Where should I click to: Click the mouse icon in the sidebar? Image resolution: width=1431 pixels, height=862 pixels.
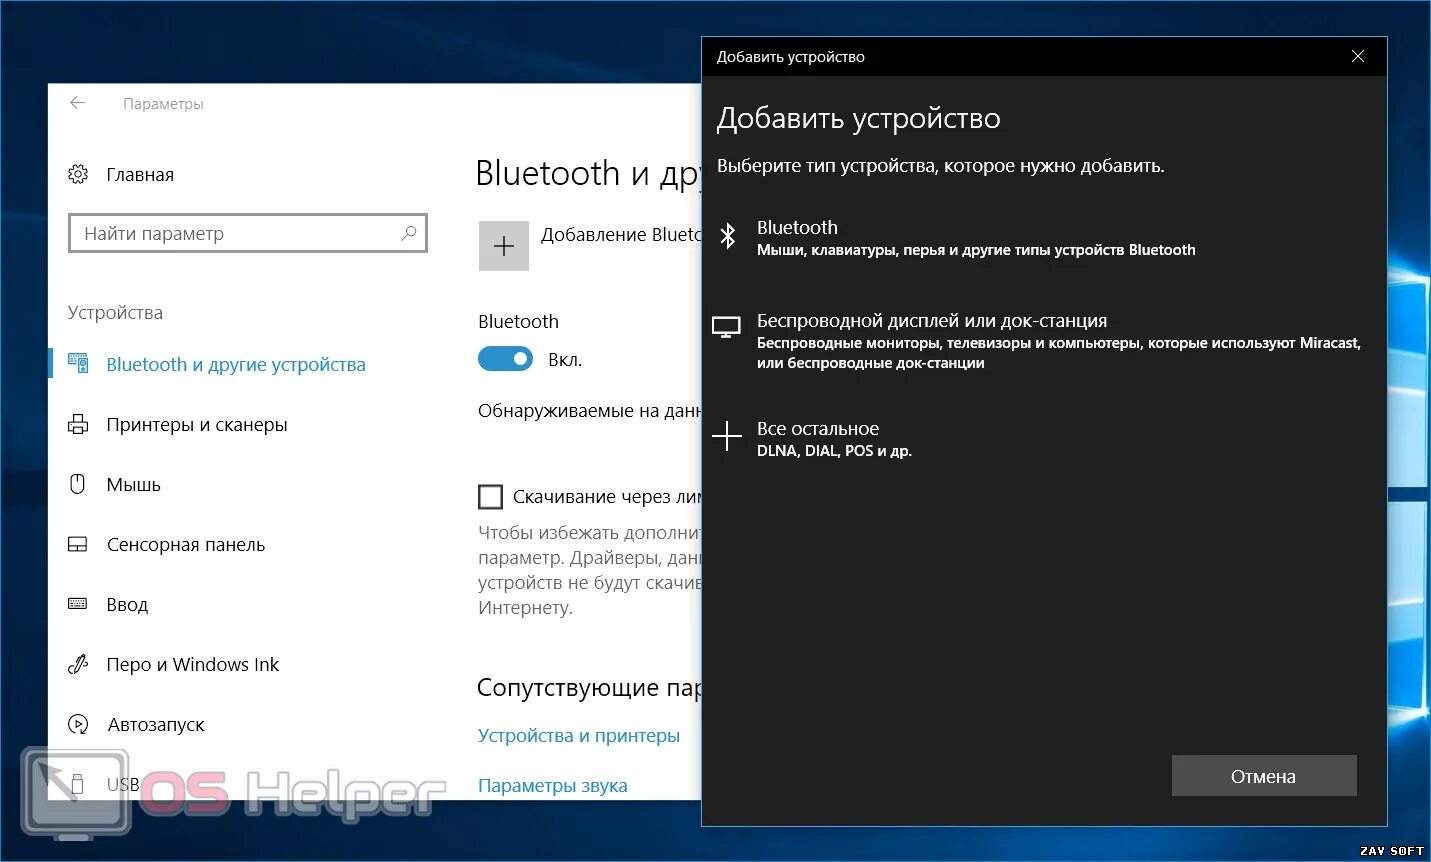pos(78,484)
